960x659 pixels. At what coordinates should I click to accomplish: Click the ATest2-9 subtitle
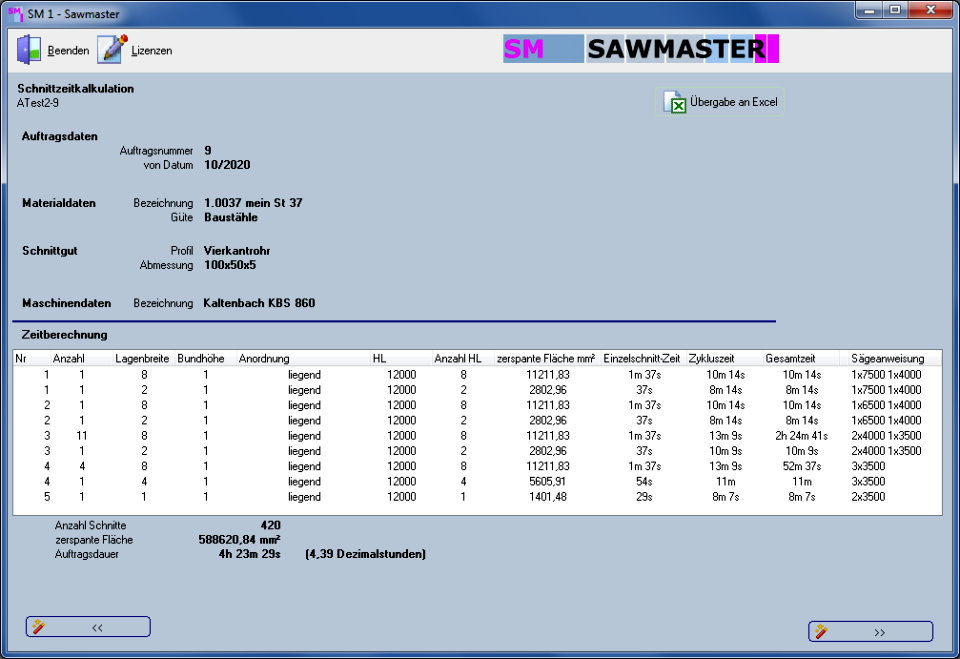pyautogui.click(x=38, y=103)
